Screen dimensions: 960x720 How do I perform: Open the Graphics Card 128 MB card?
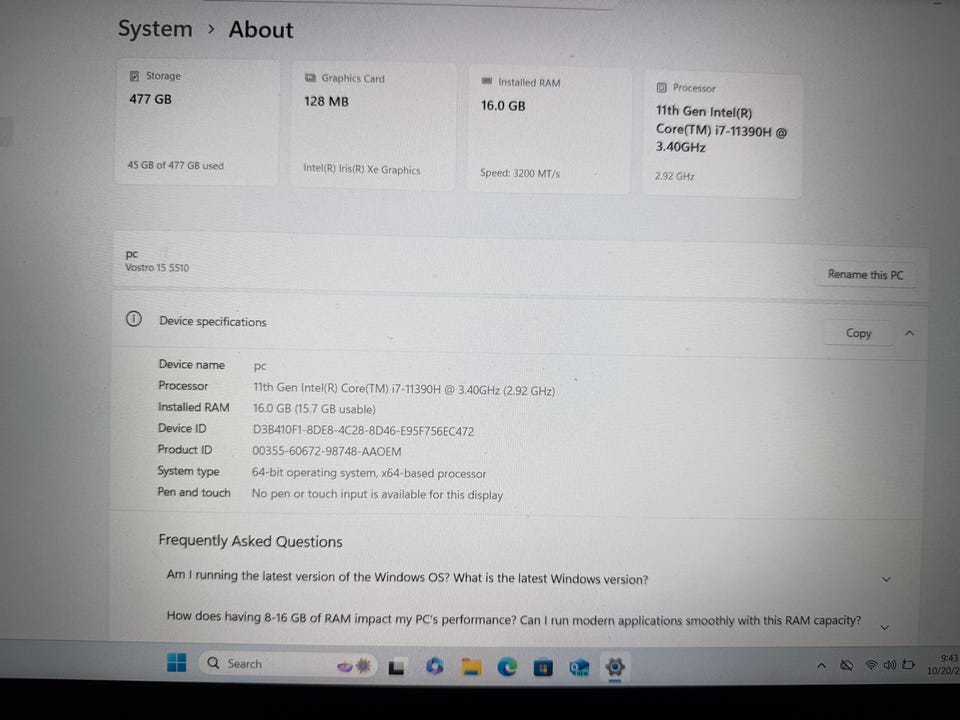point(373,126)
